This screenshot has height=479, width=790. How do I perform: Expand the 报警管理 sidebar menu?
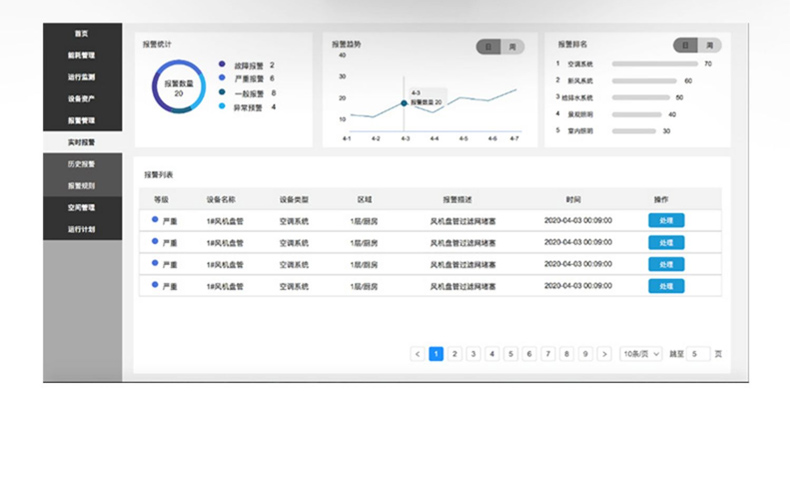tap(82, 121)
